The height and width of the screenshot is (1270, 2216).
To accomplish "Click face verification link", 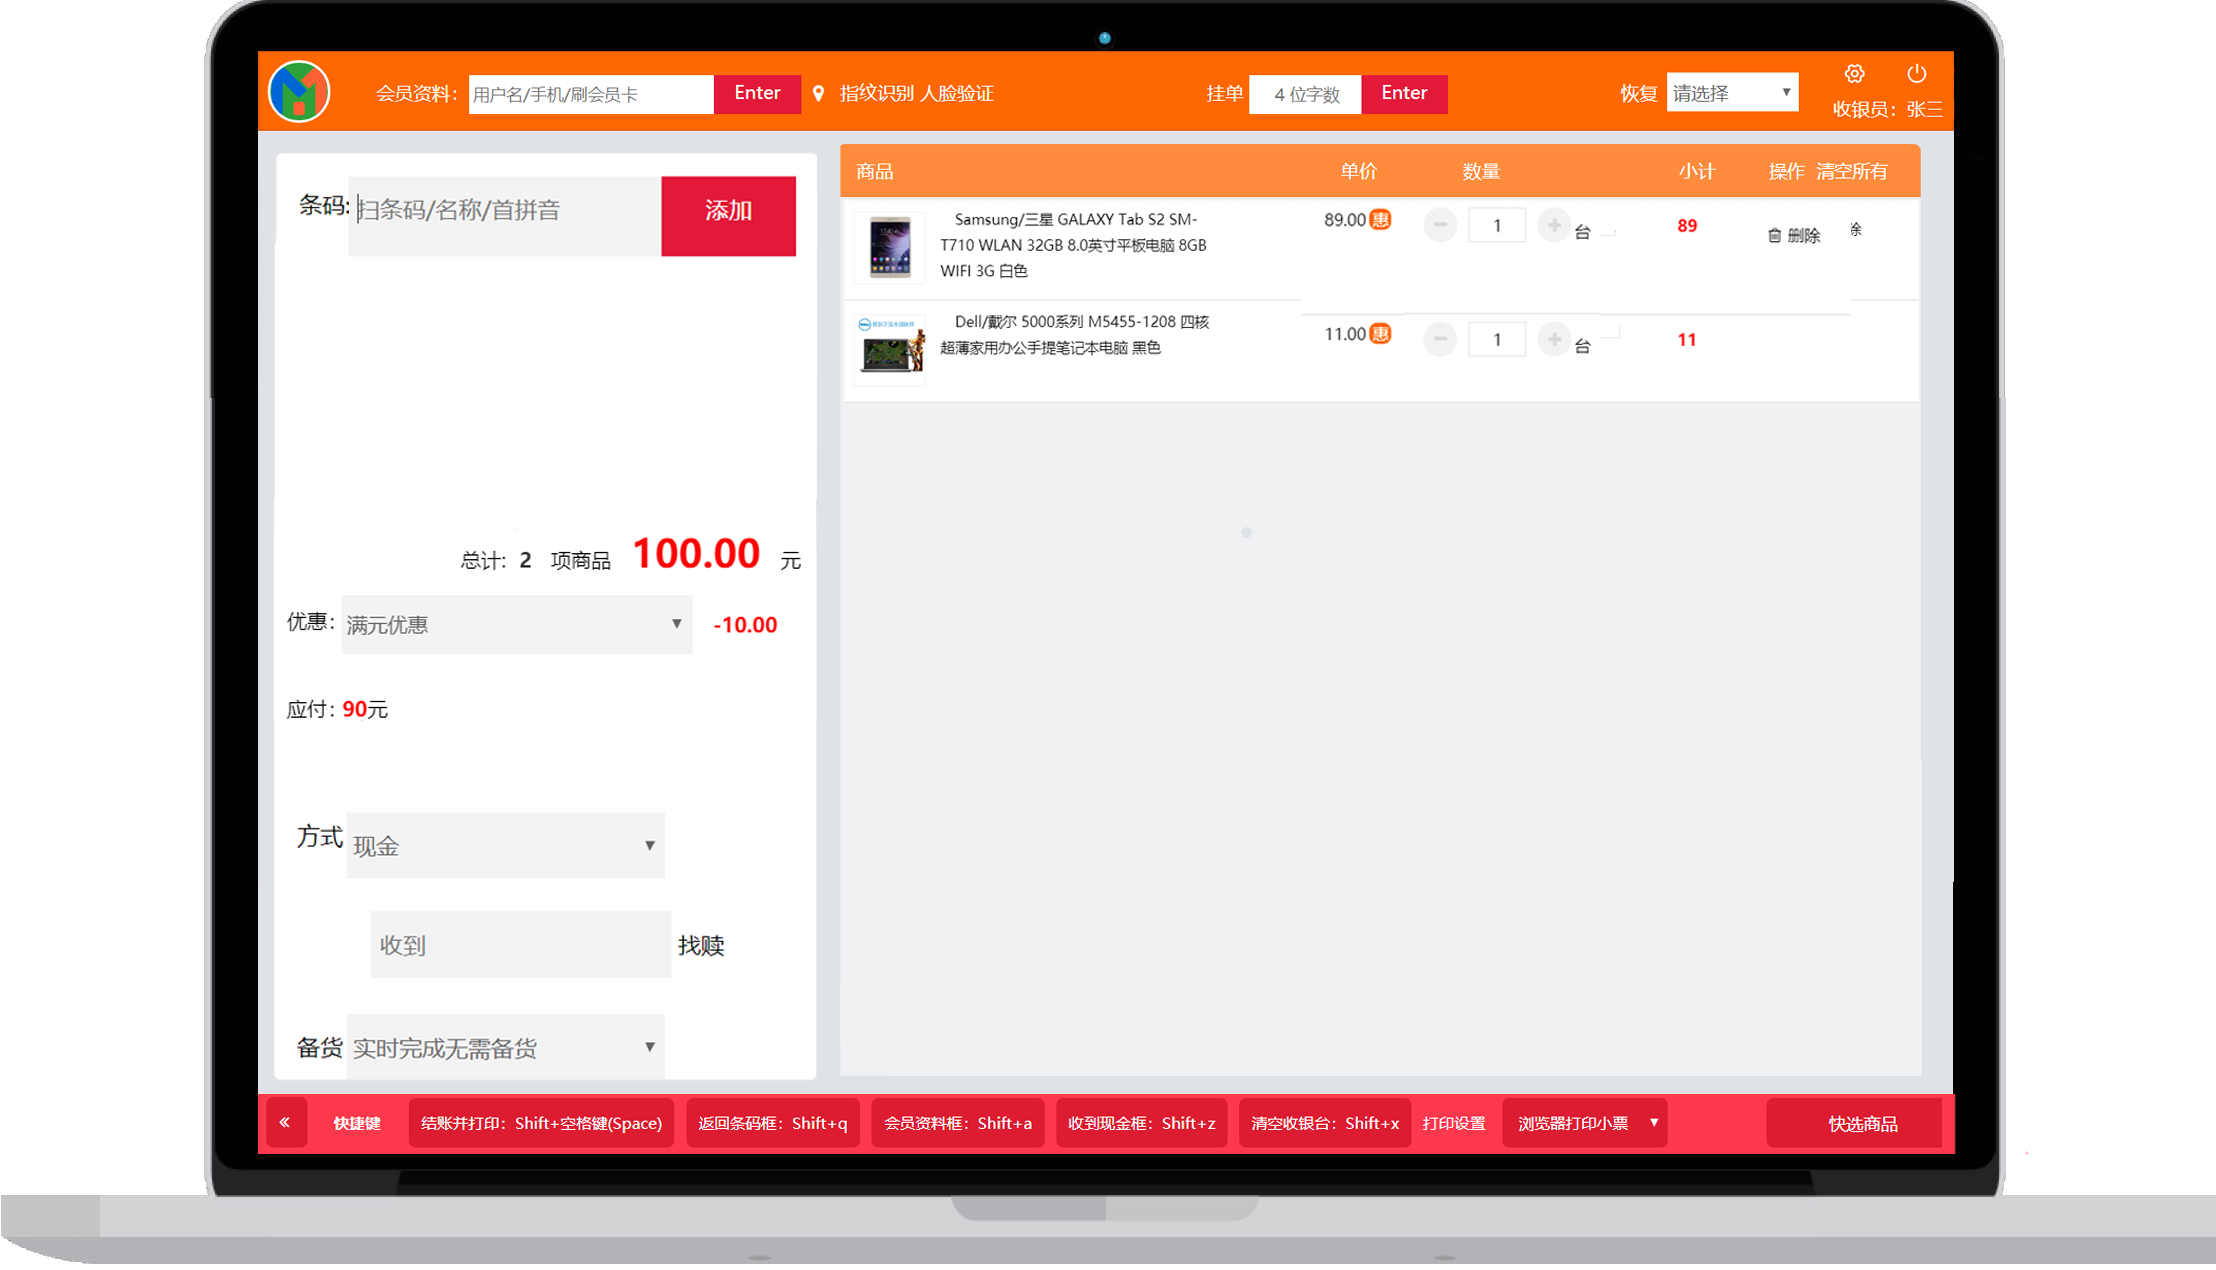I will pos(957,94).
